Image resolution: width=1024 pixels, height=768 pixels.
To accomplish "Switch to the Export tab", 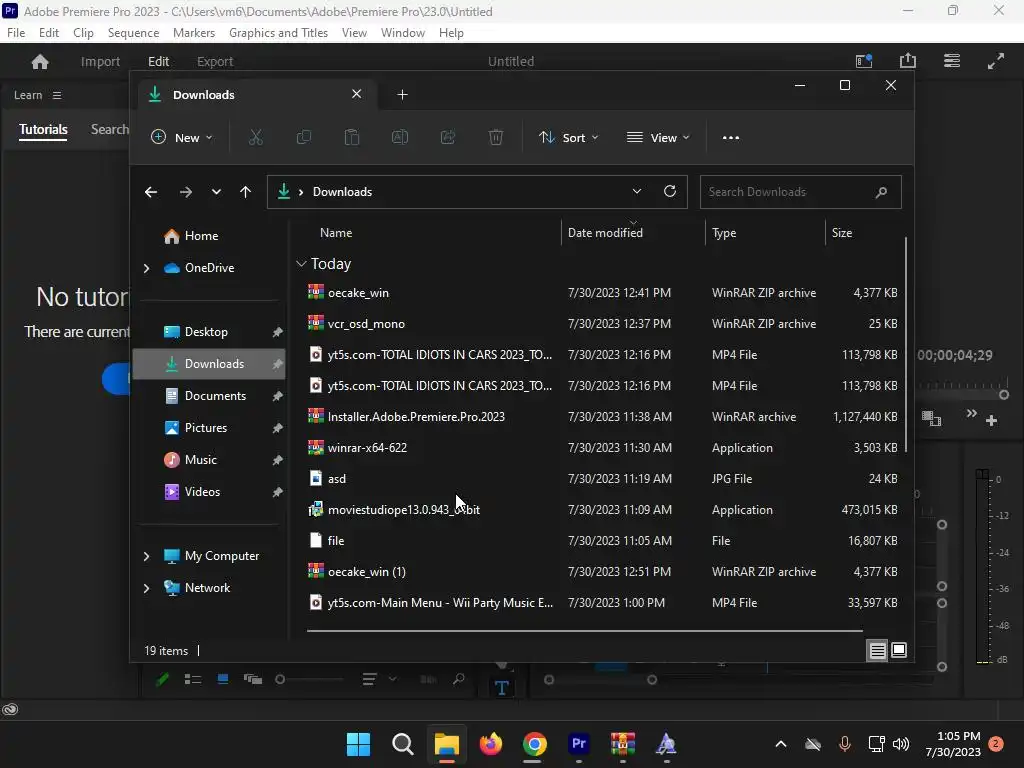I will pyautogui.click(x=215, y=61).
